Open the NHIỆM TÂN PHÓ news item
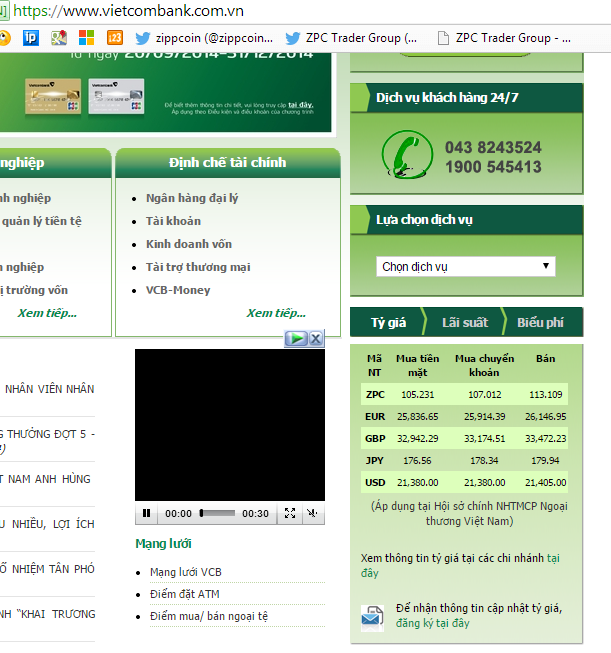 coord(47,569)
